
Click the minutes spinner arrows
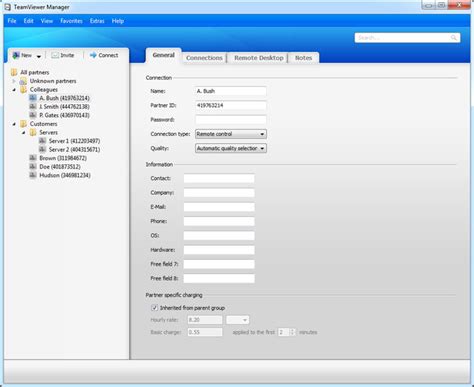coord(292,332)
